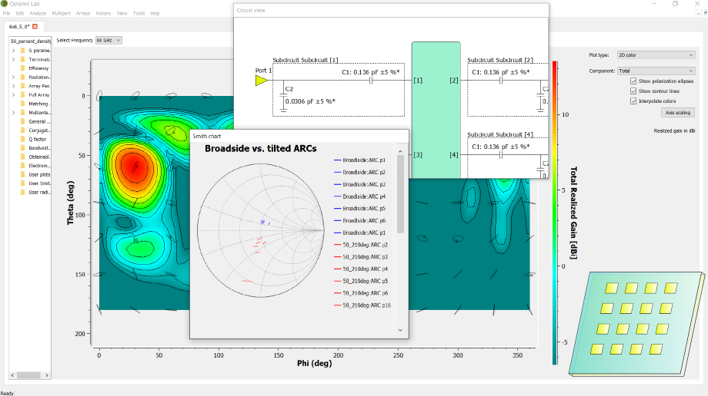Screen dimensions: 708x396
Task: Expand the Full Array tree node
Action: [x=14, y=95]
